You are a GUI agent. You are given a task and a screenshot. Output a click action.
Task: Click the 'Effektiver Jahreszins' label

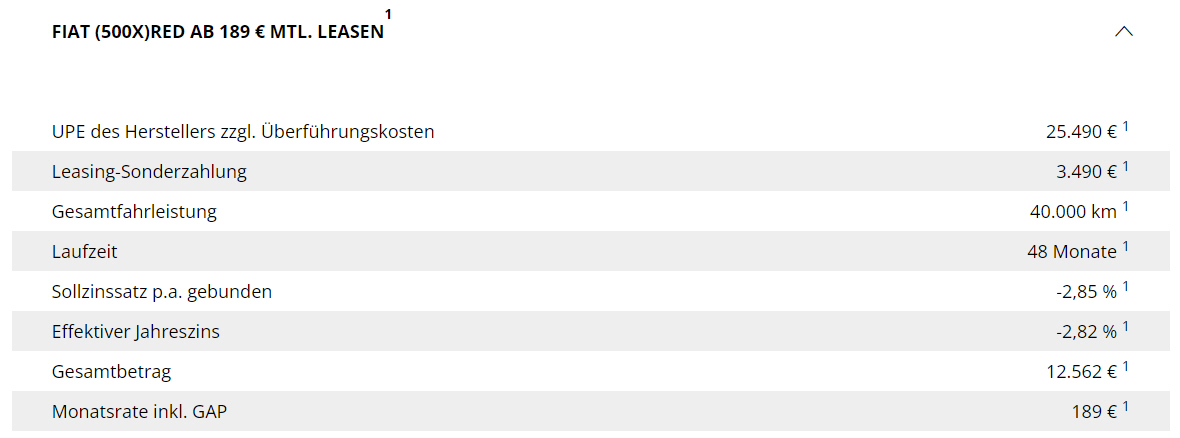coord(136,332)
